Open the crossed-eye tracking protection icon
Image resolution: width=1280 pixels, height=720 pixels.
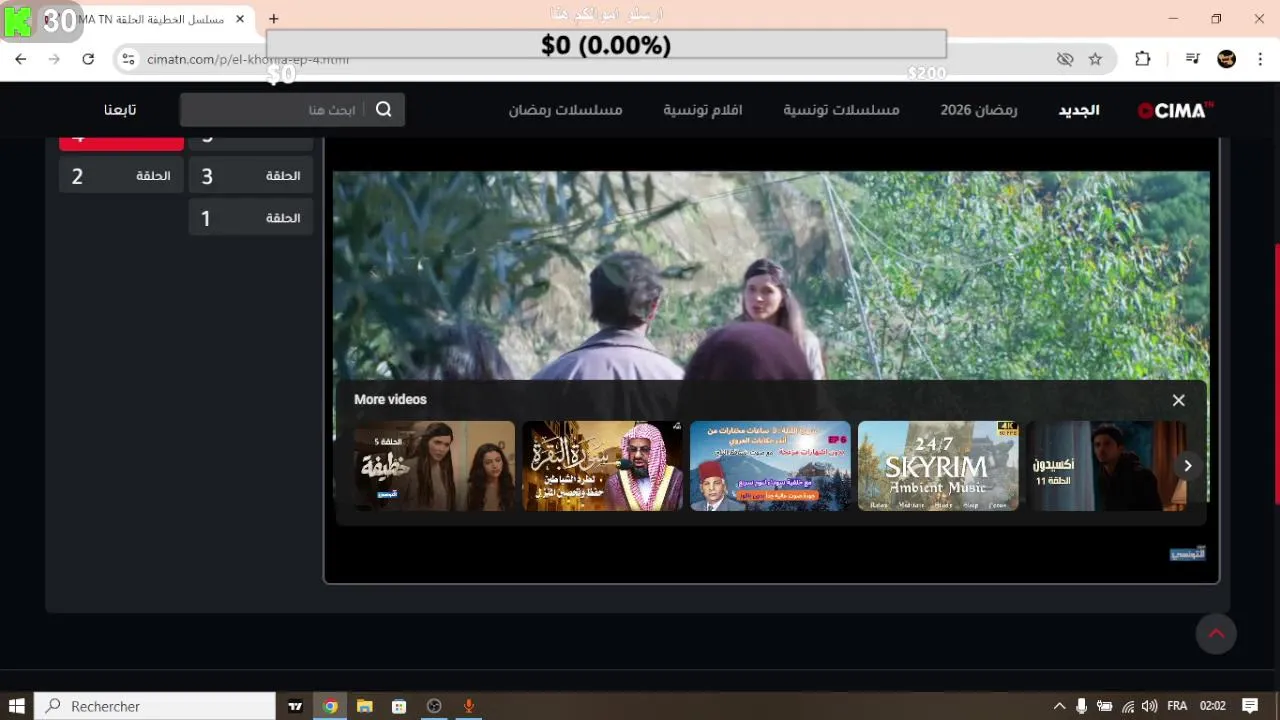point(1065,59)
